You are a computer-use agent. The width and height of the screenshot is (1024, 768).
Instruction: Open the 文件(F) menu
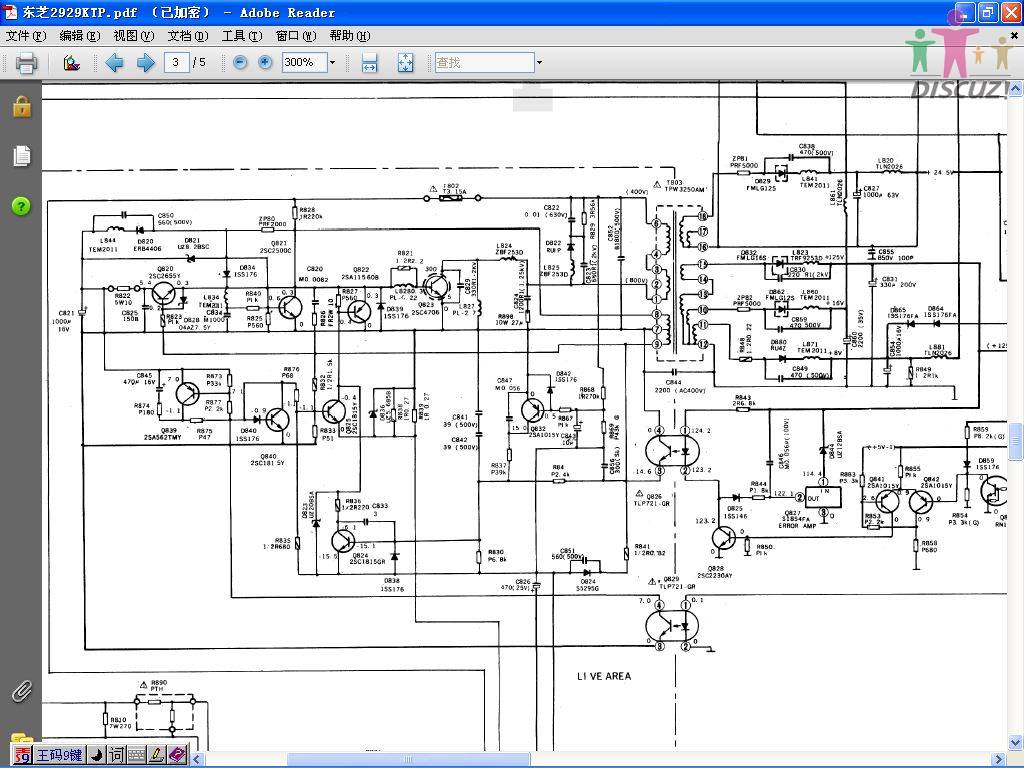point(26,35)
